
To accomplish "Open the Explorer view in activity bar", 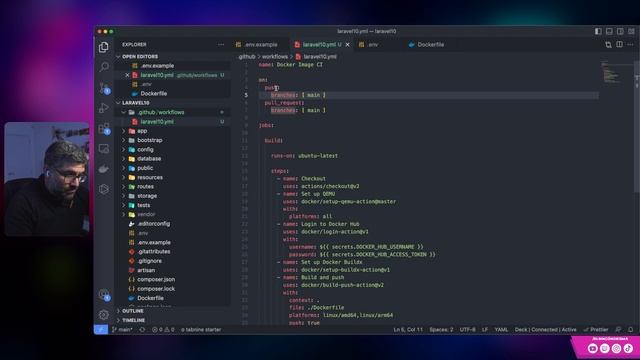I will point(104,47).
